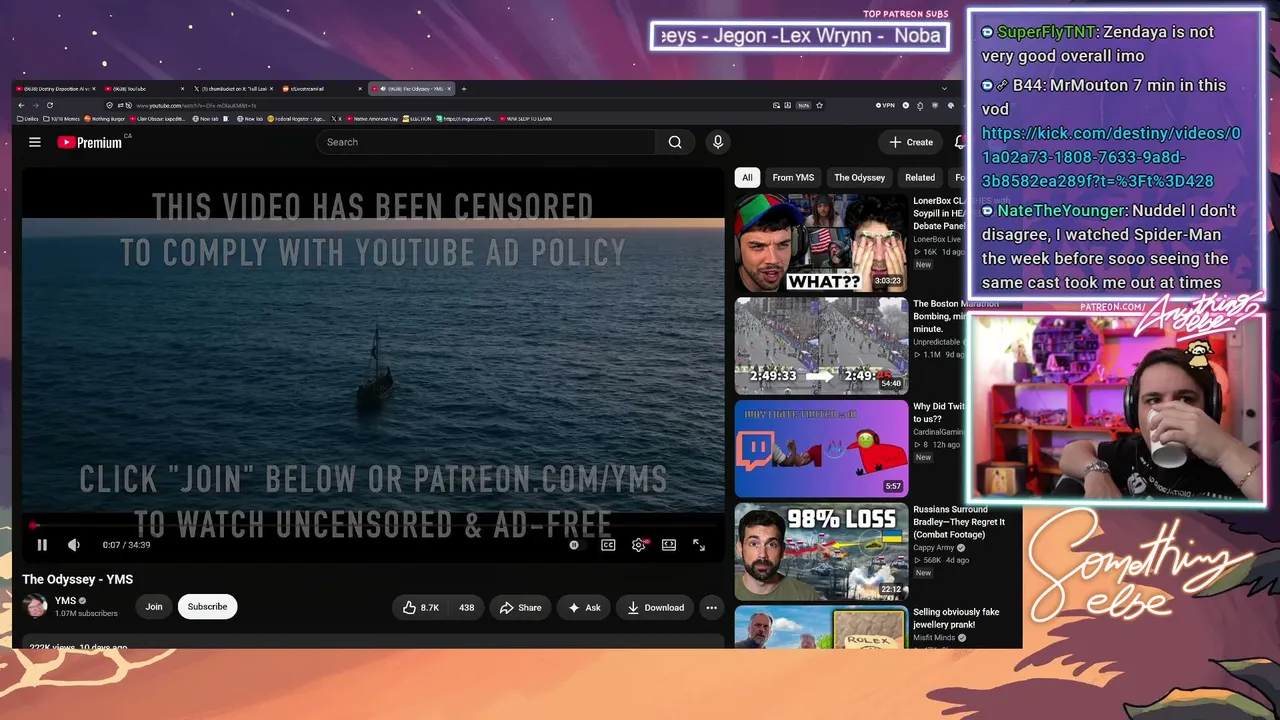The image size is (1280, 720).
Task: Subscribe to YMS channel
Action: coord(207,607)
